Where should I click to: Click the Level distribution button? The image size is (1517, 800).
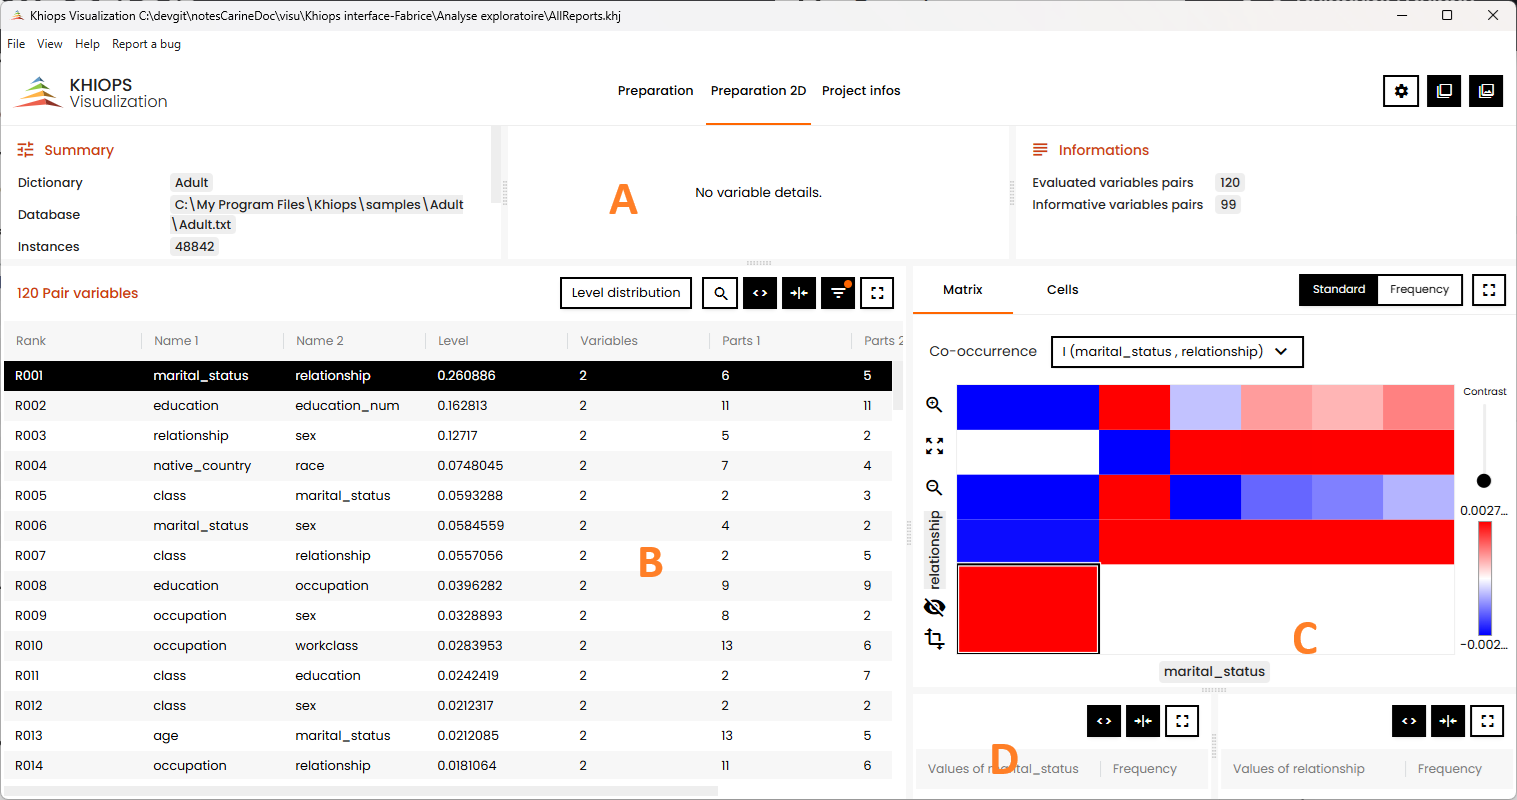pyautogui.click(x=626, y=293)
